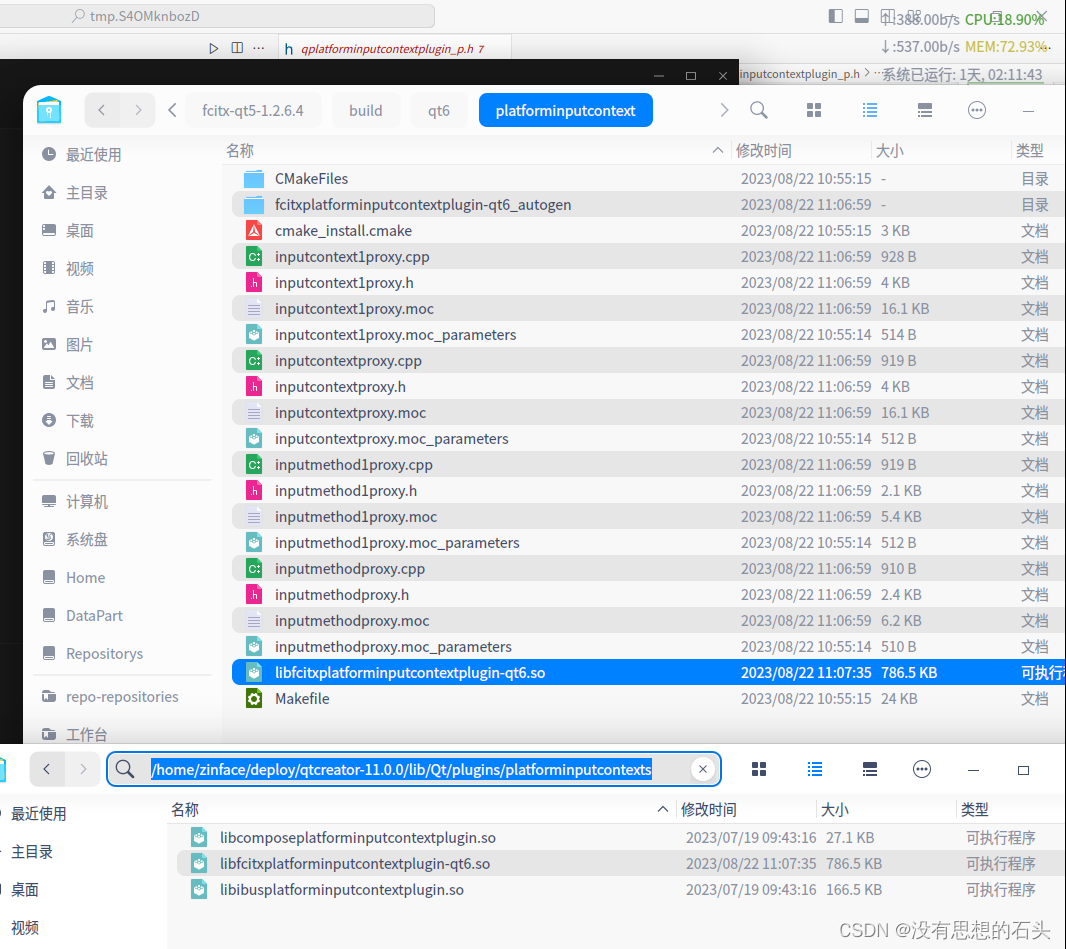Go back in lower file manager
The image size is (1066, 949).
[47, 770]
